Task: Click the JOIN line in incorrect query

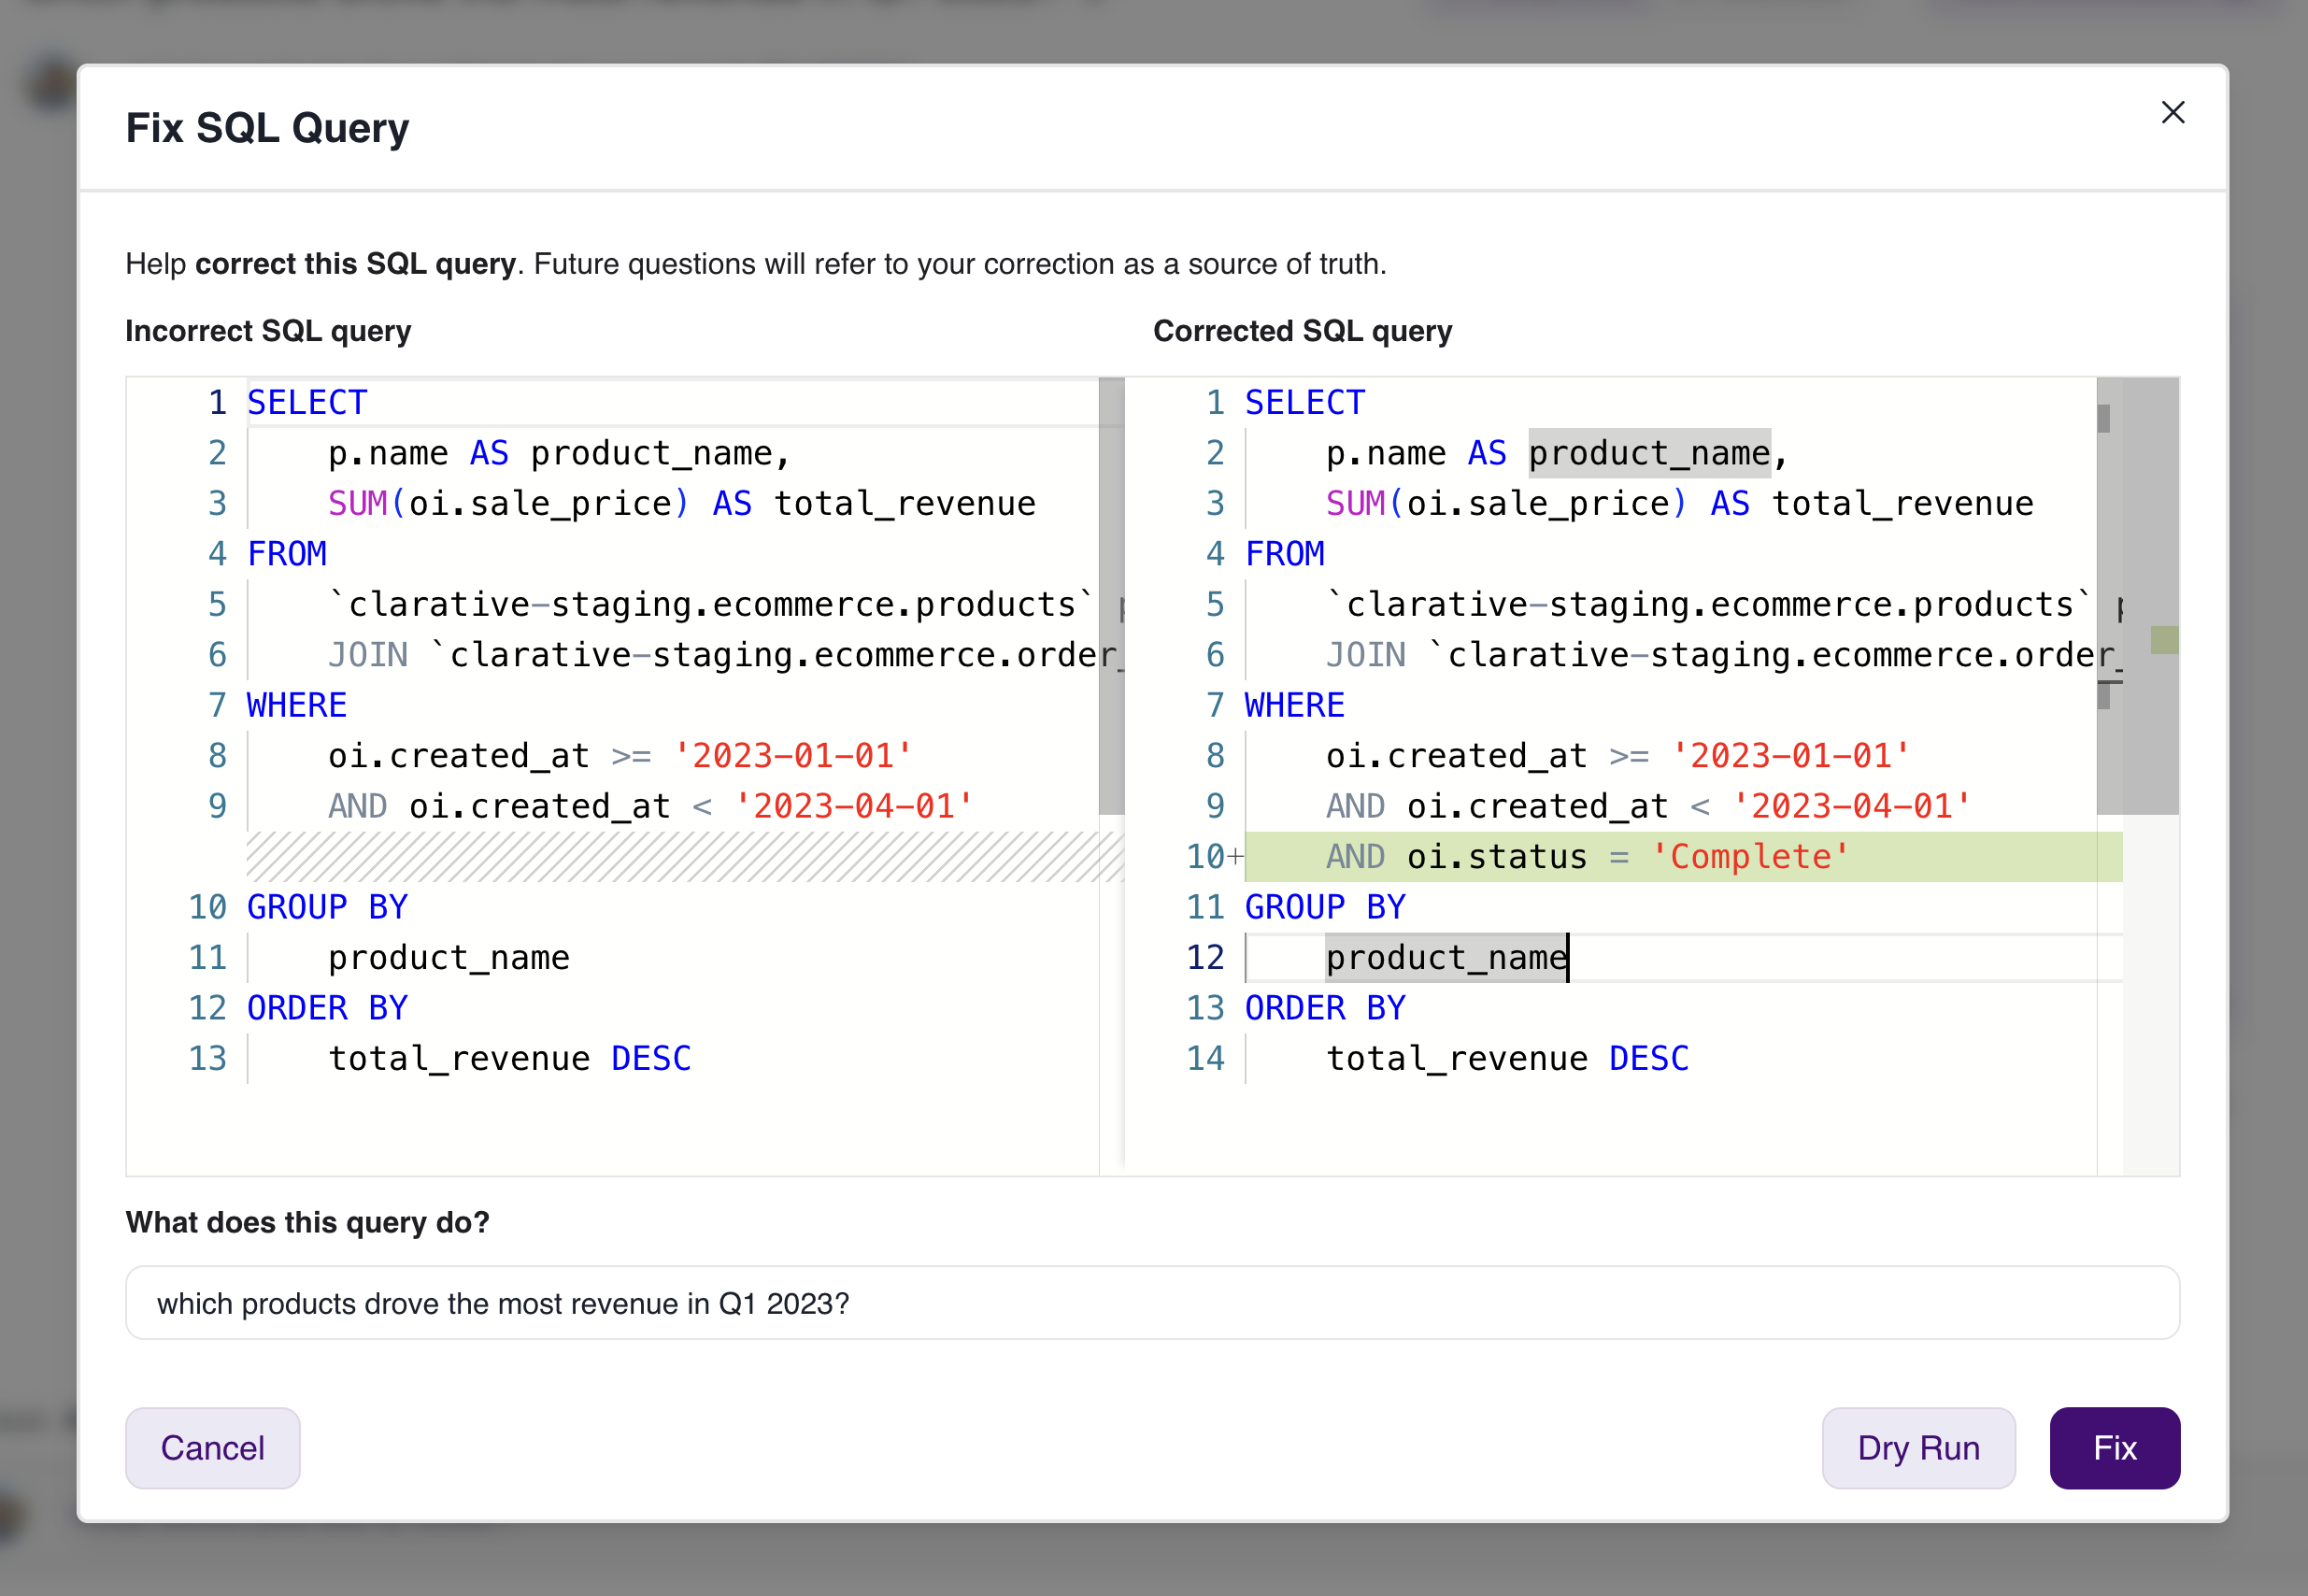Action: [x=726, y=654]
